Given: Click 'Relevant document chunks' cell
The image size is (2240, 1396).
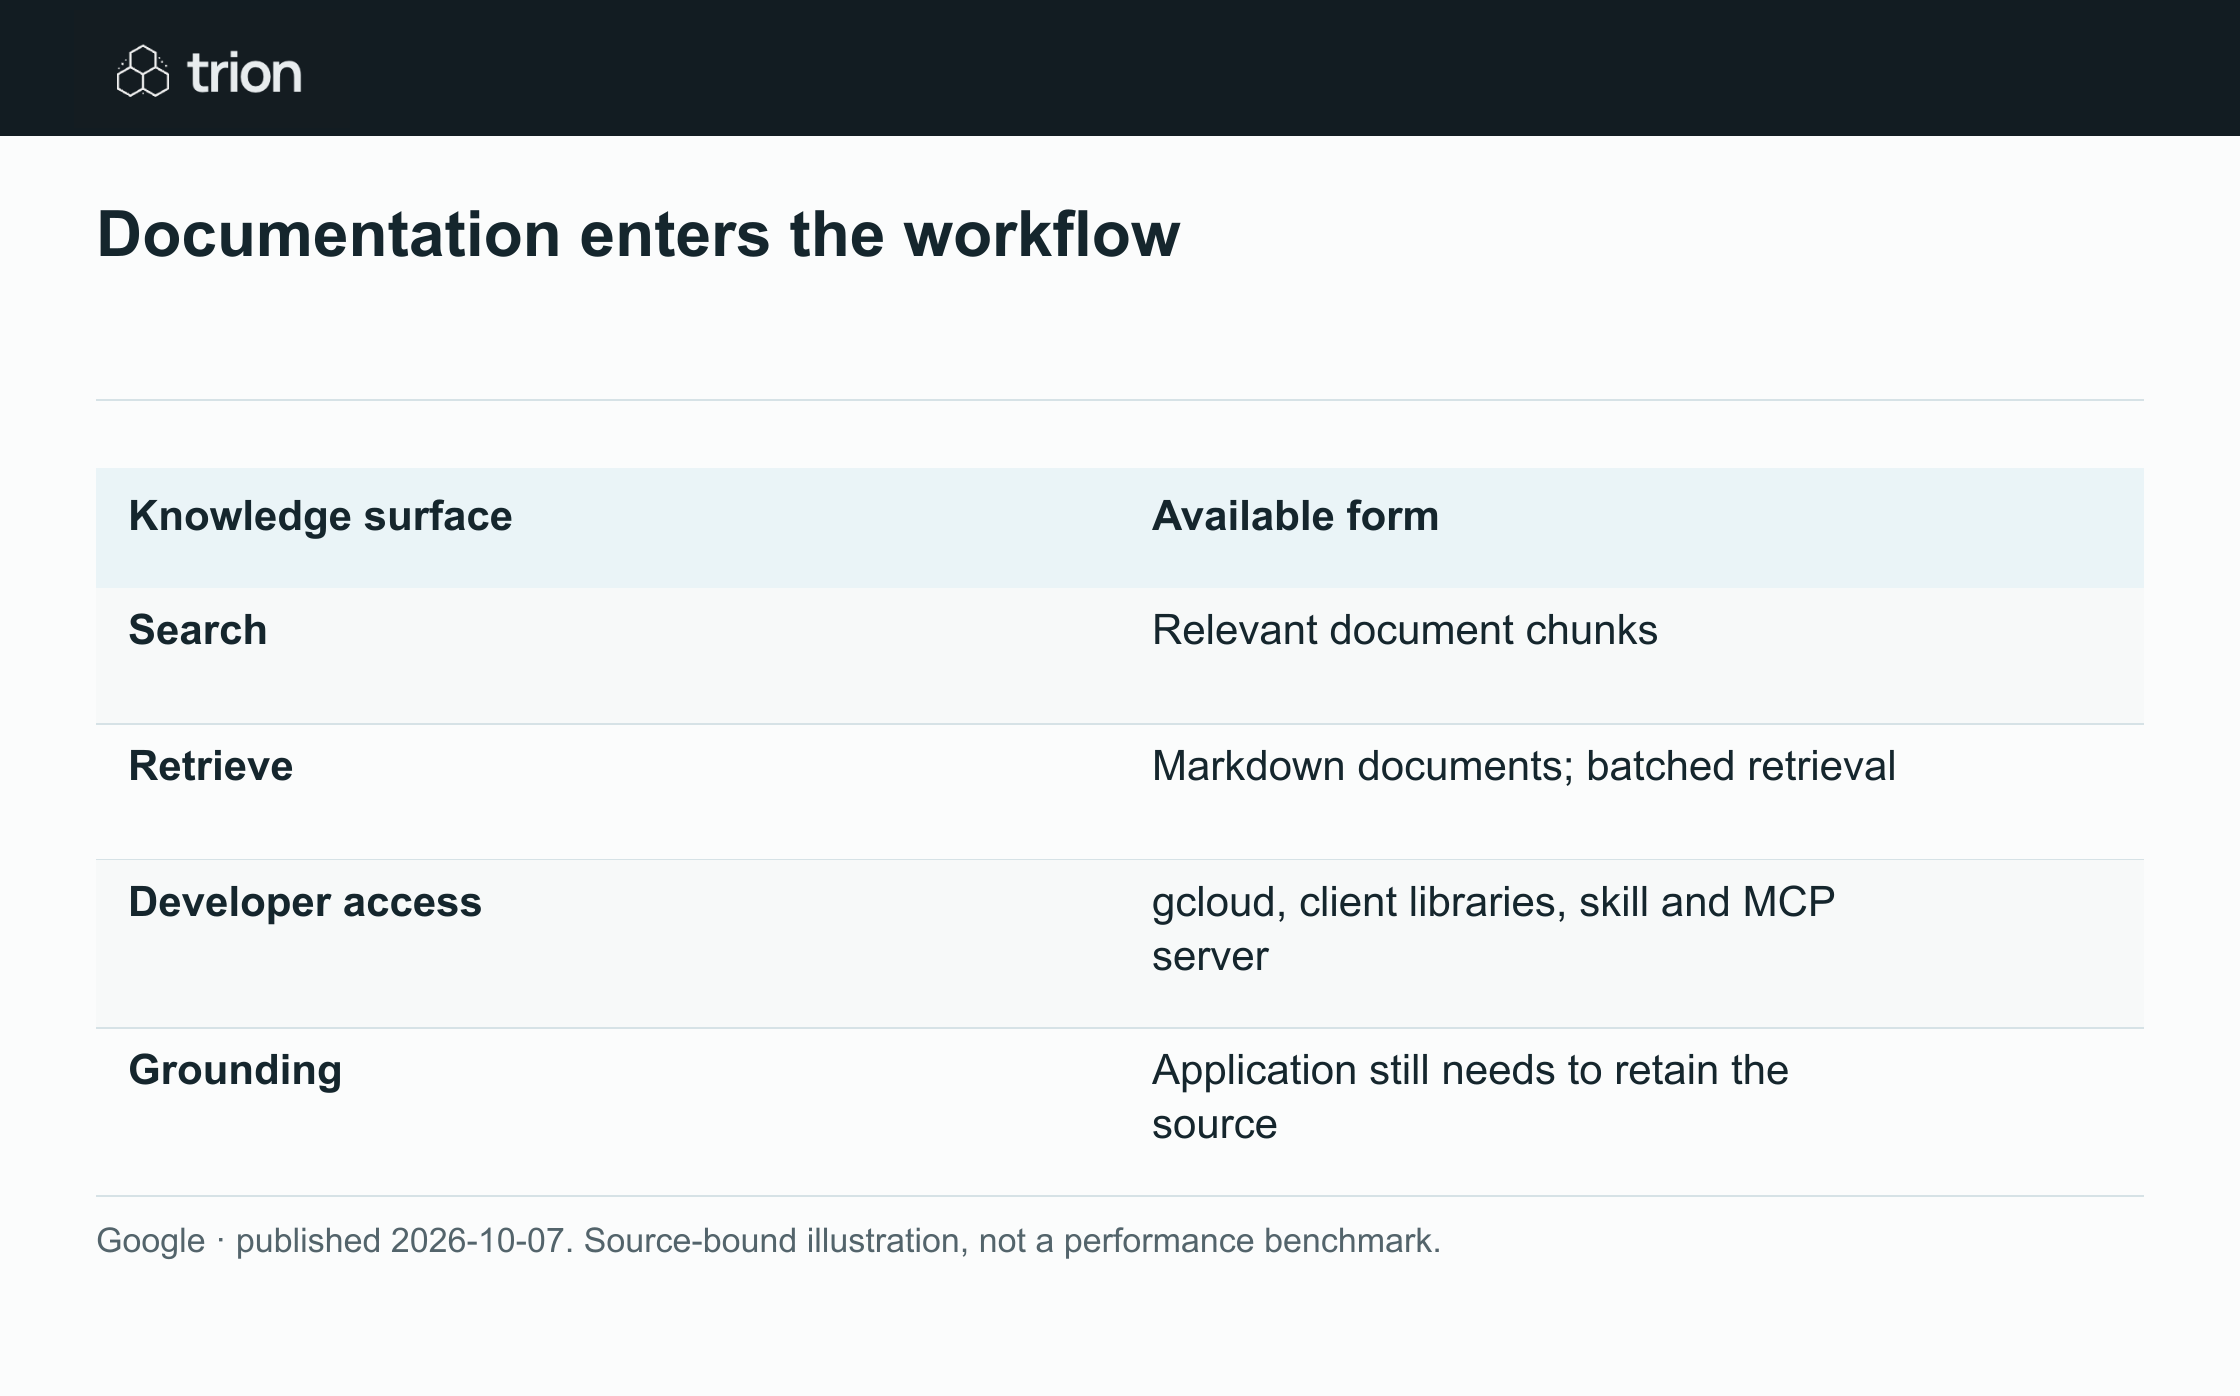Looking at the screenshot, I should click(1404, 630).
